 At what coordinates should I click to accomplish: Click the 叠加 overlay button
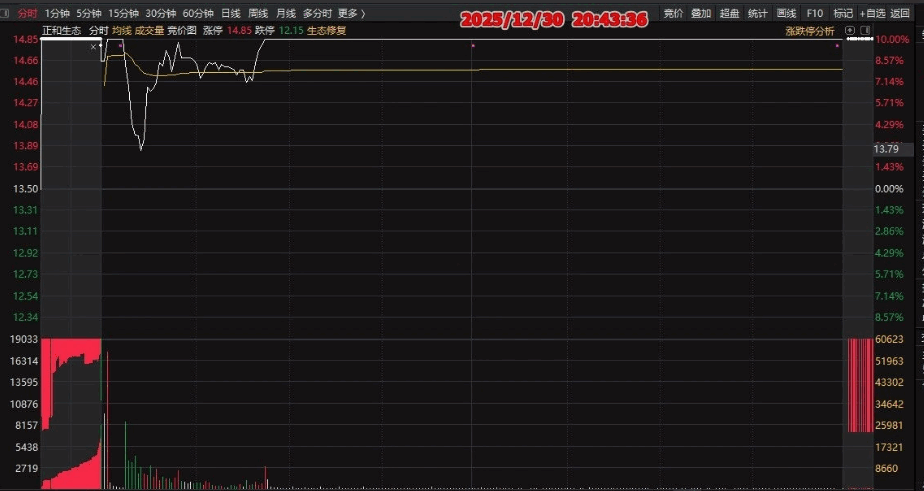tap(701, 13)
